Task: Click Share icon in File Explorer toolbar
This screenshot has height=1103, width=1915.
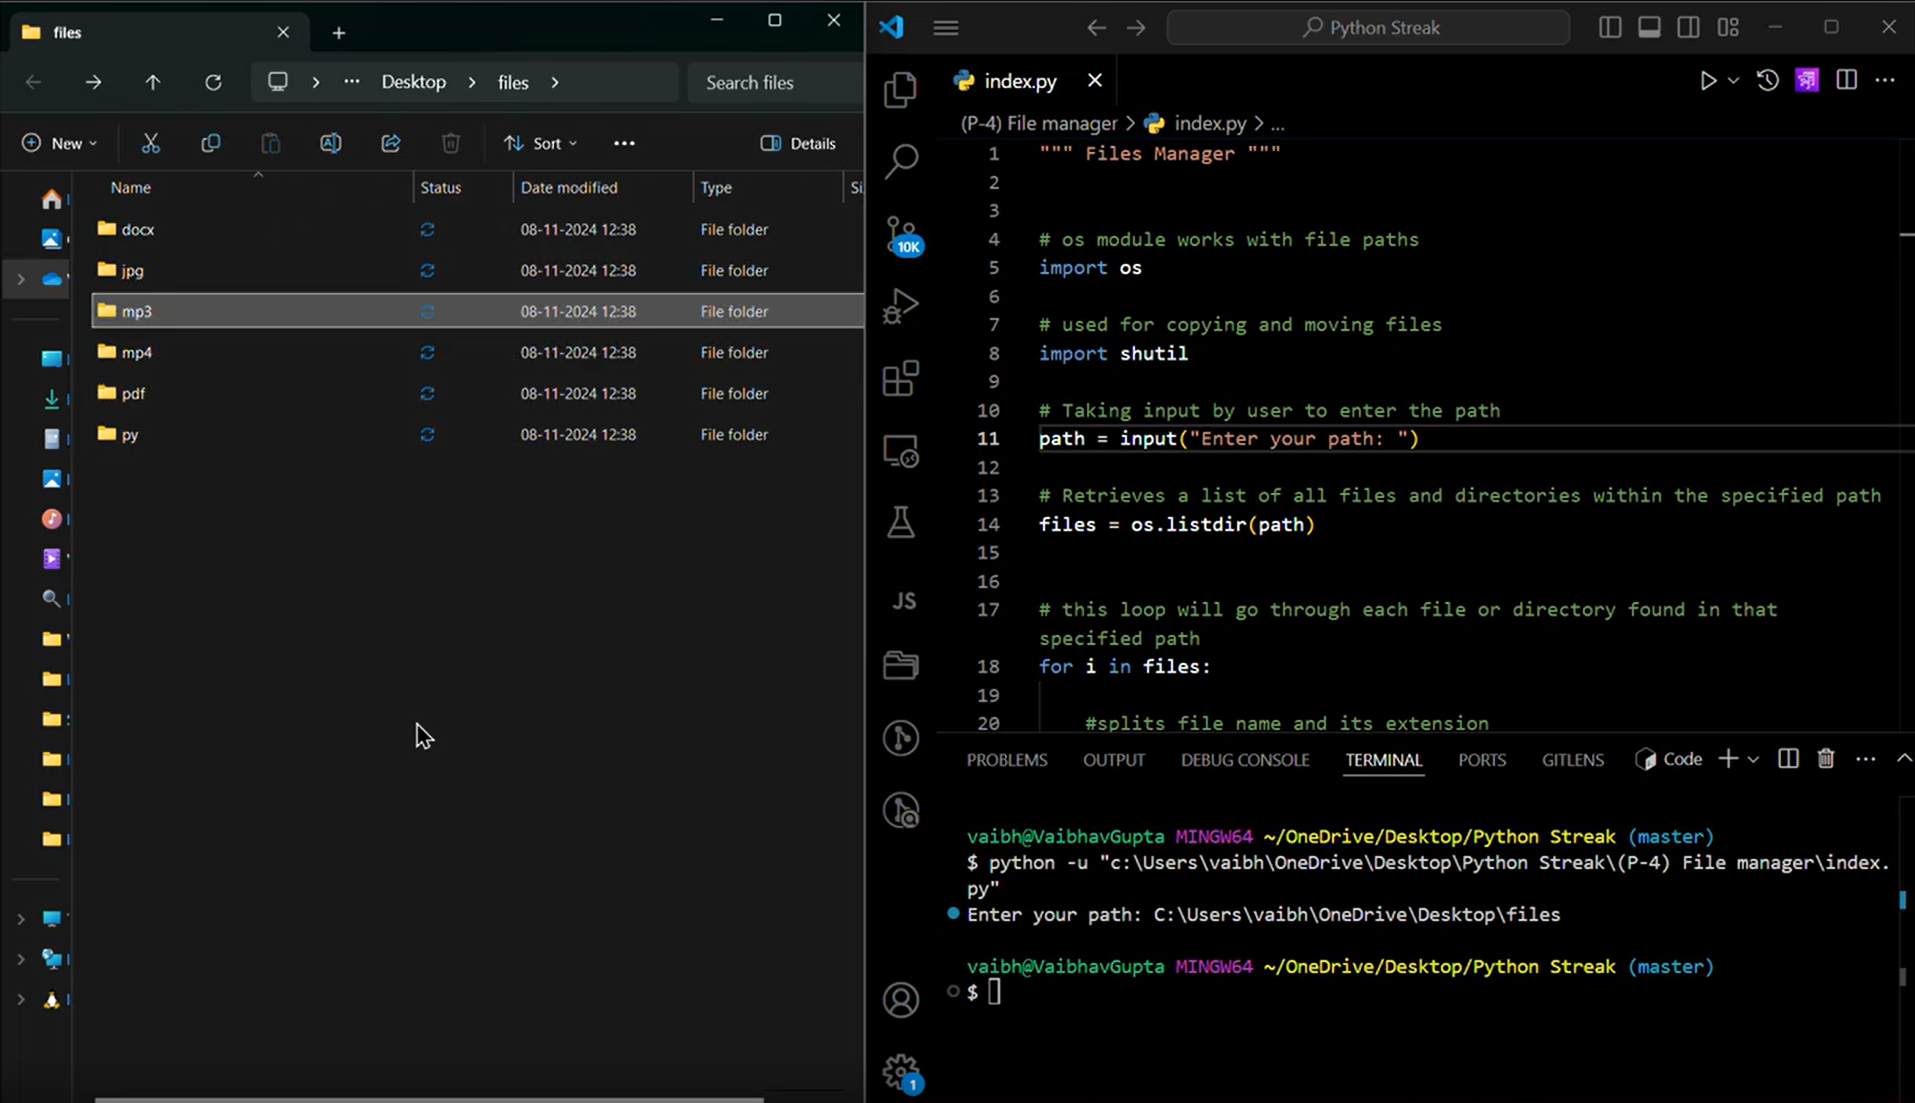Action: (391, 143)
